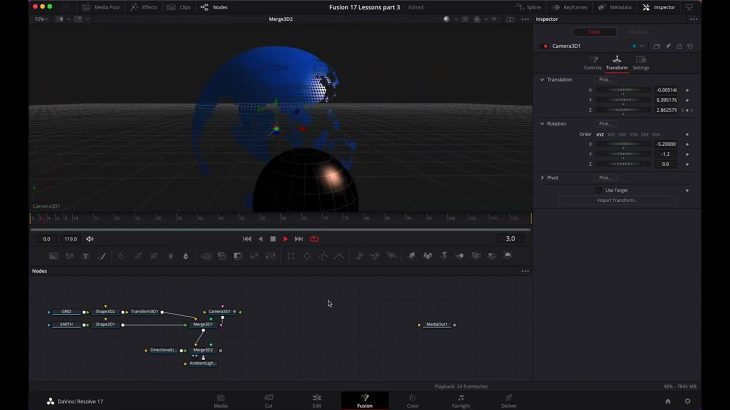Viewport: 730px width, 410px height.
Task: Play forward with the red play button
Action: 285,239
